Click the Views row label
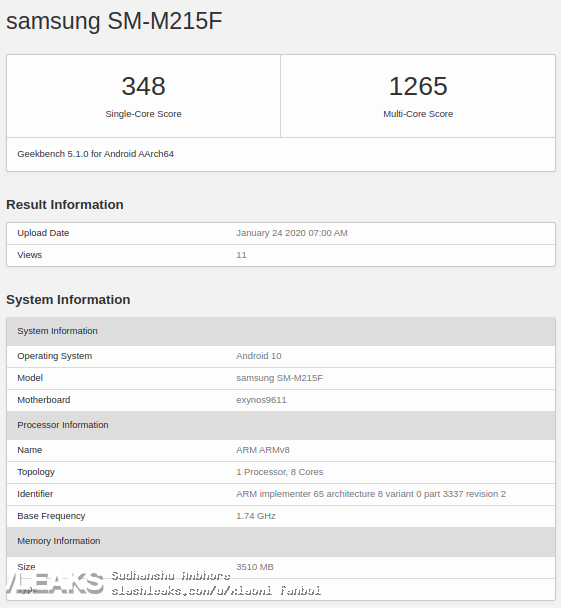 [x=29, y=255]
